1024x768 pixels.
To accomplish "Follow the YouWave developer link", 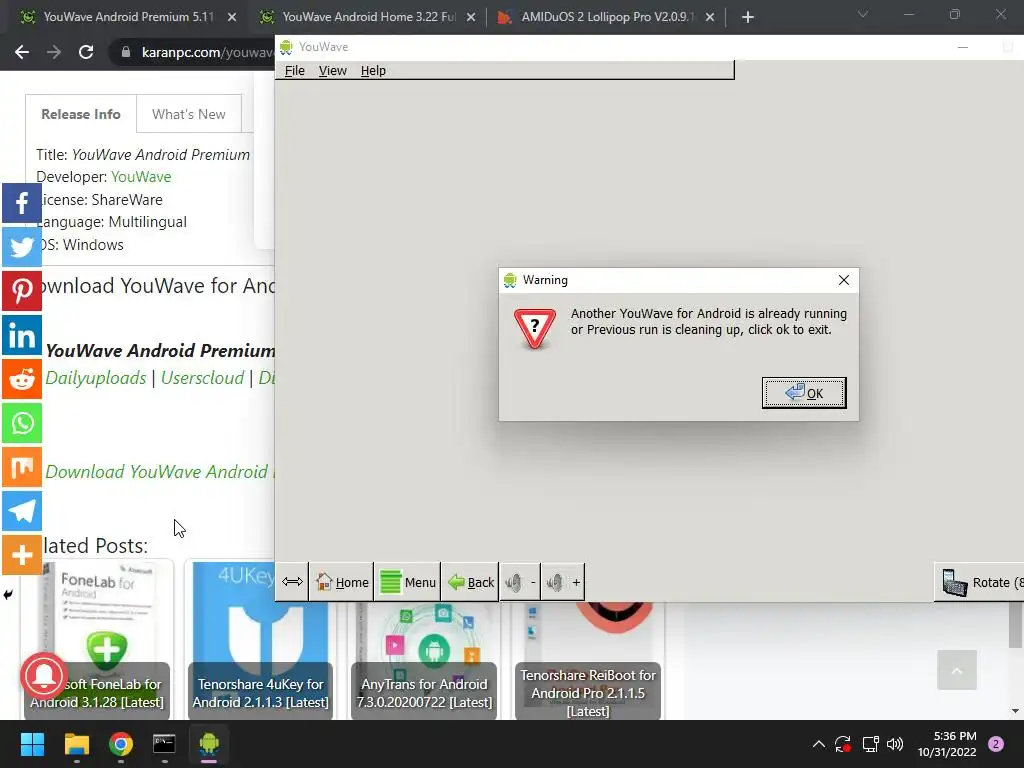I will [141, 177].
